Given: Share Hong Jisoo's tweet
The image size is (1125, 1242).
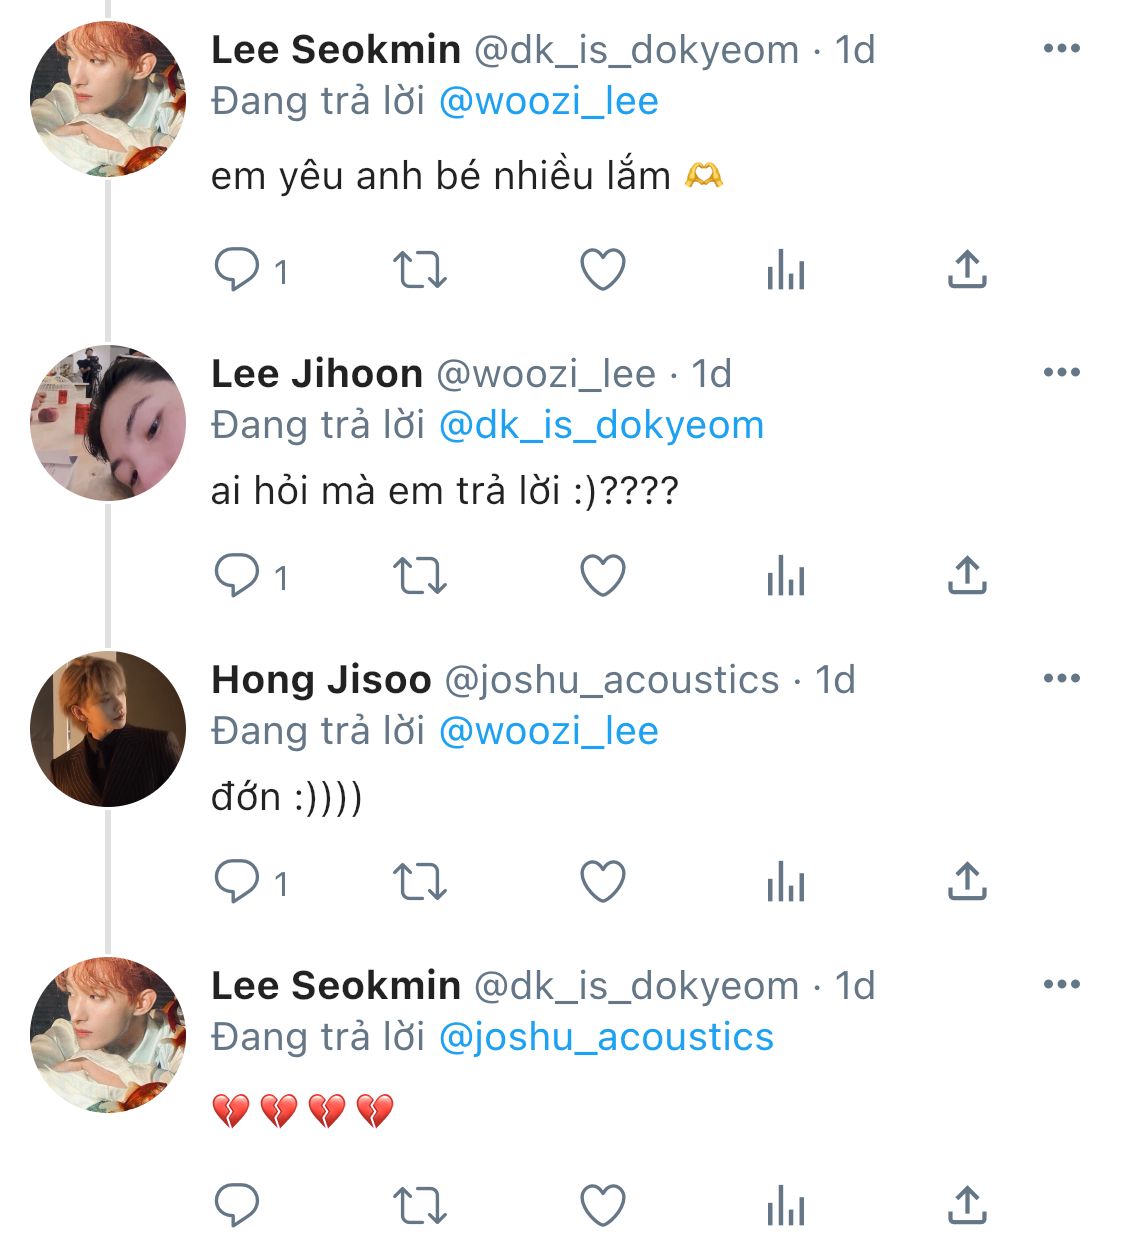Looking at the screenshot, I should [966, 882].
